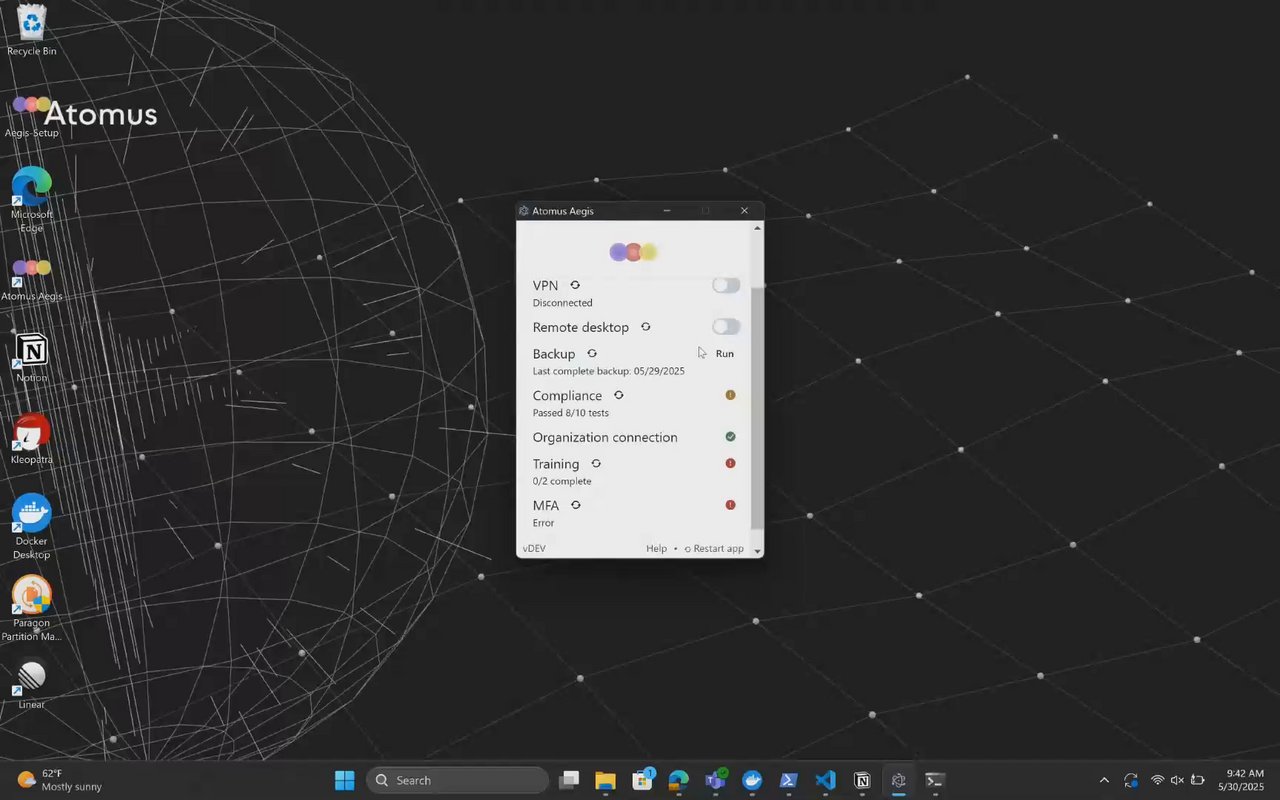Open the Wi-Fi network tray icon

tap(1158, 780)
